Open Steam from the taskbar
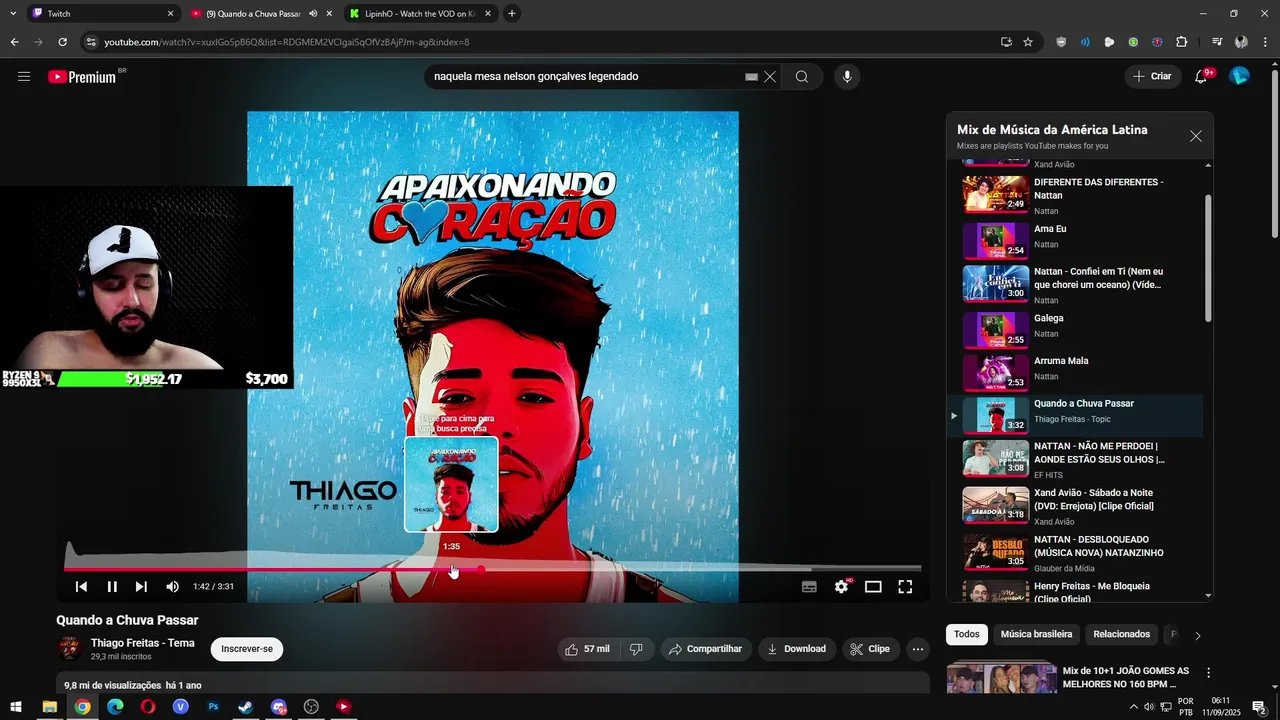 [x=246, y=707]
